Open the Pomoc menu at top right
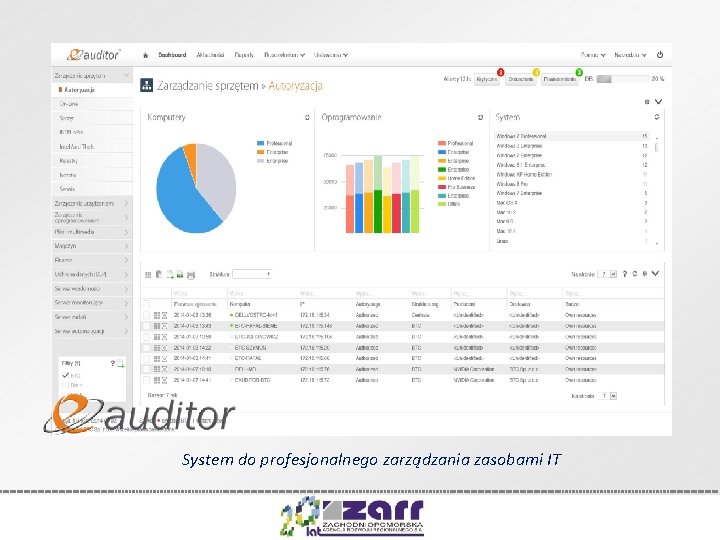This screenshot has width=720, height=540. click(593, 55)
